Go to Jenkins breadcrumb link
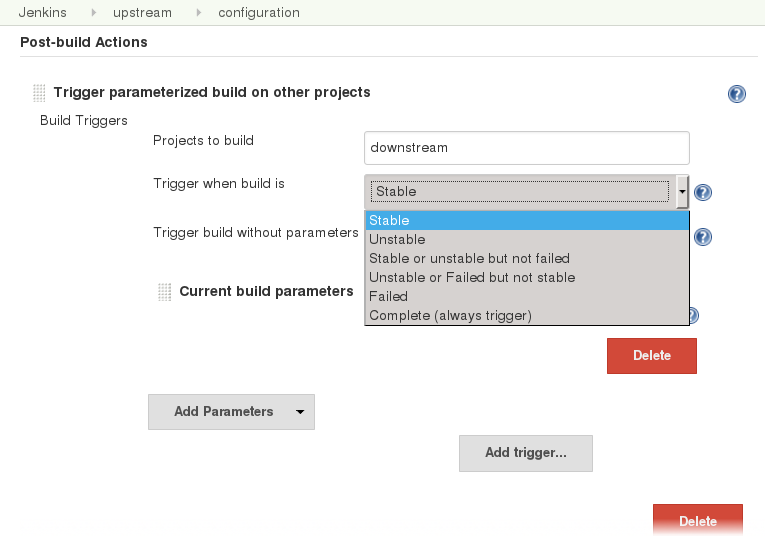This screenshot has width=765, height=546. click(x=42, y=13)
